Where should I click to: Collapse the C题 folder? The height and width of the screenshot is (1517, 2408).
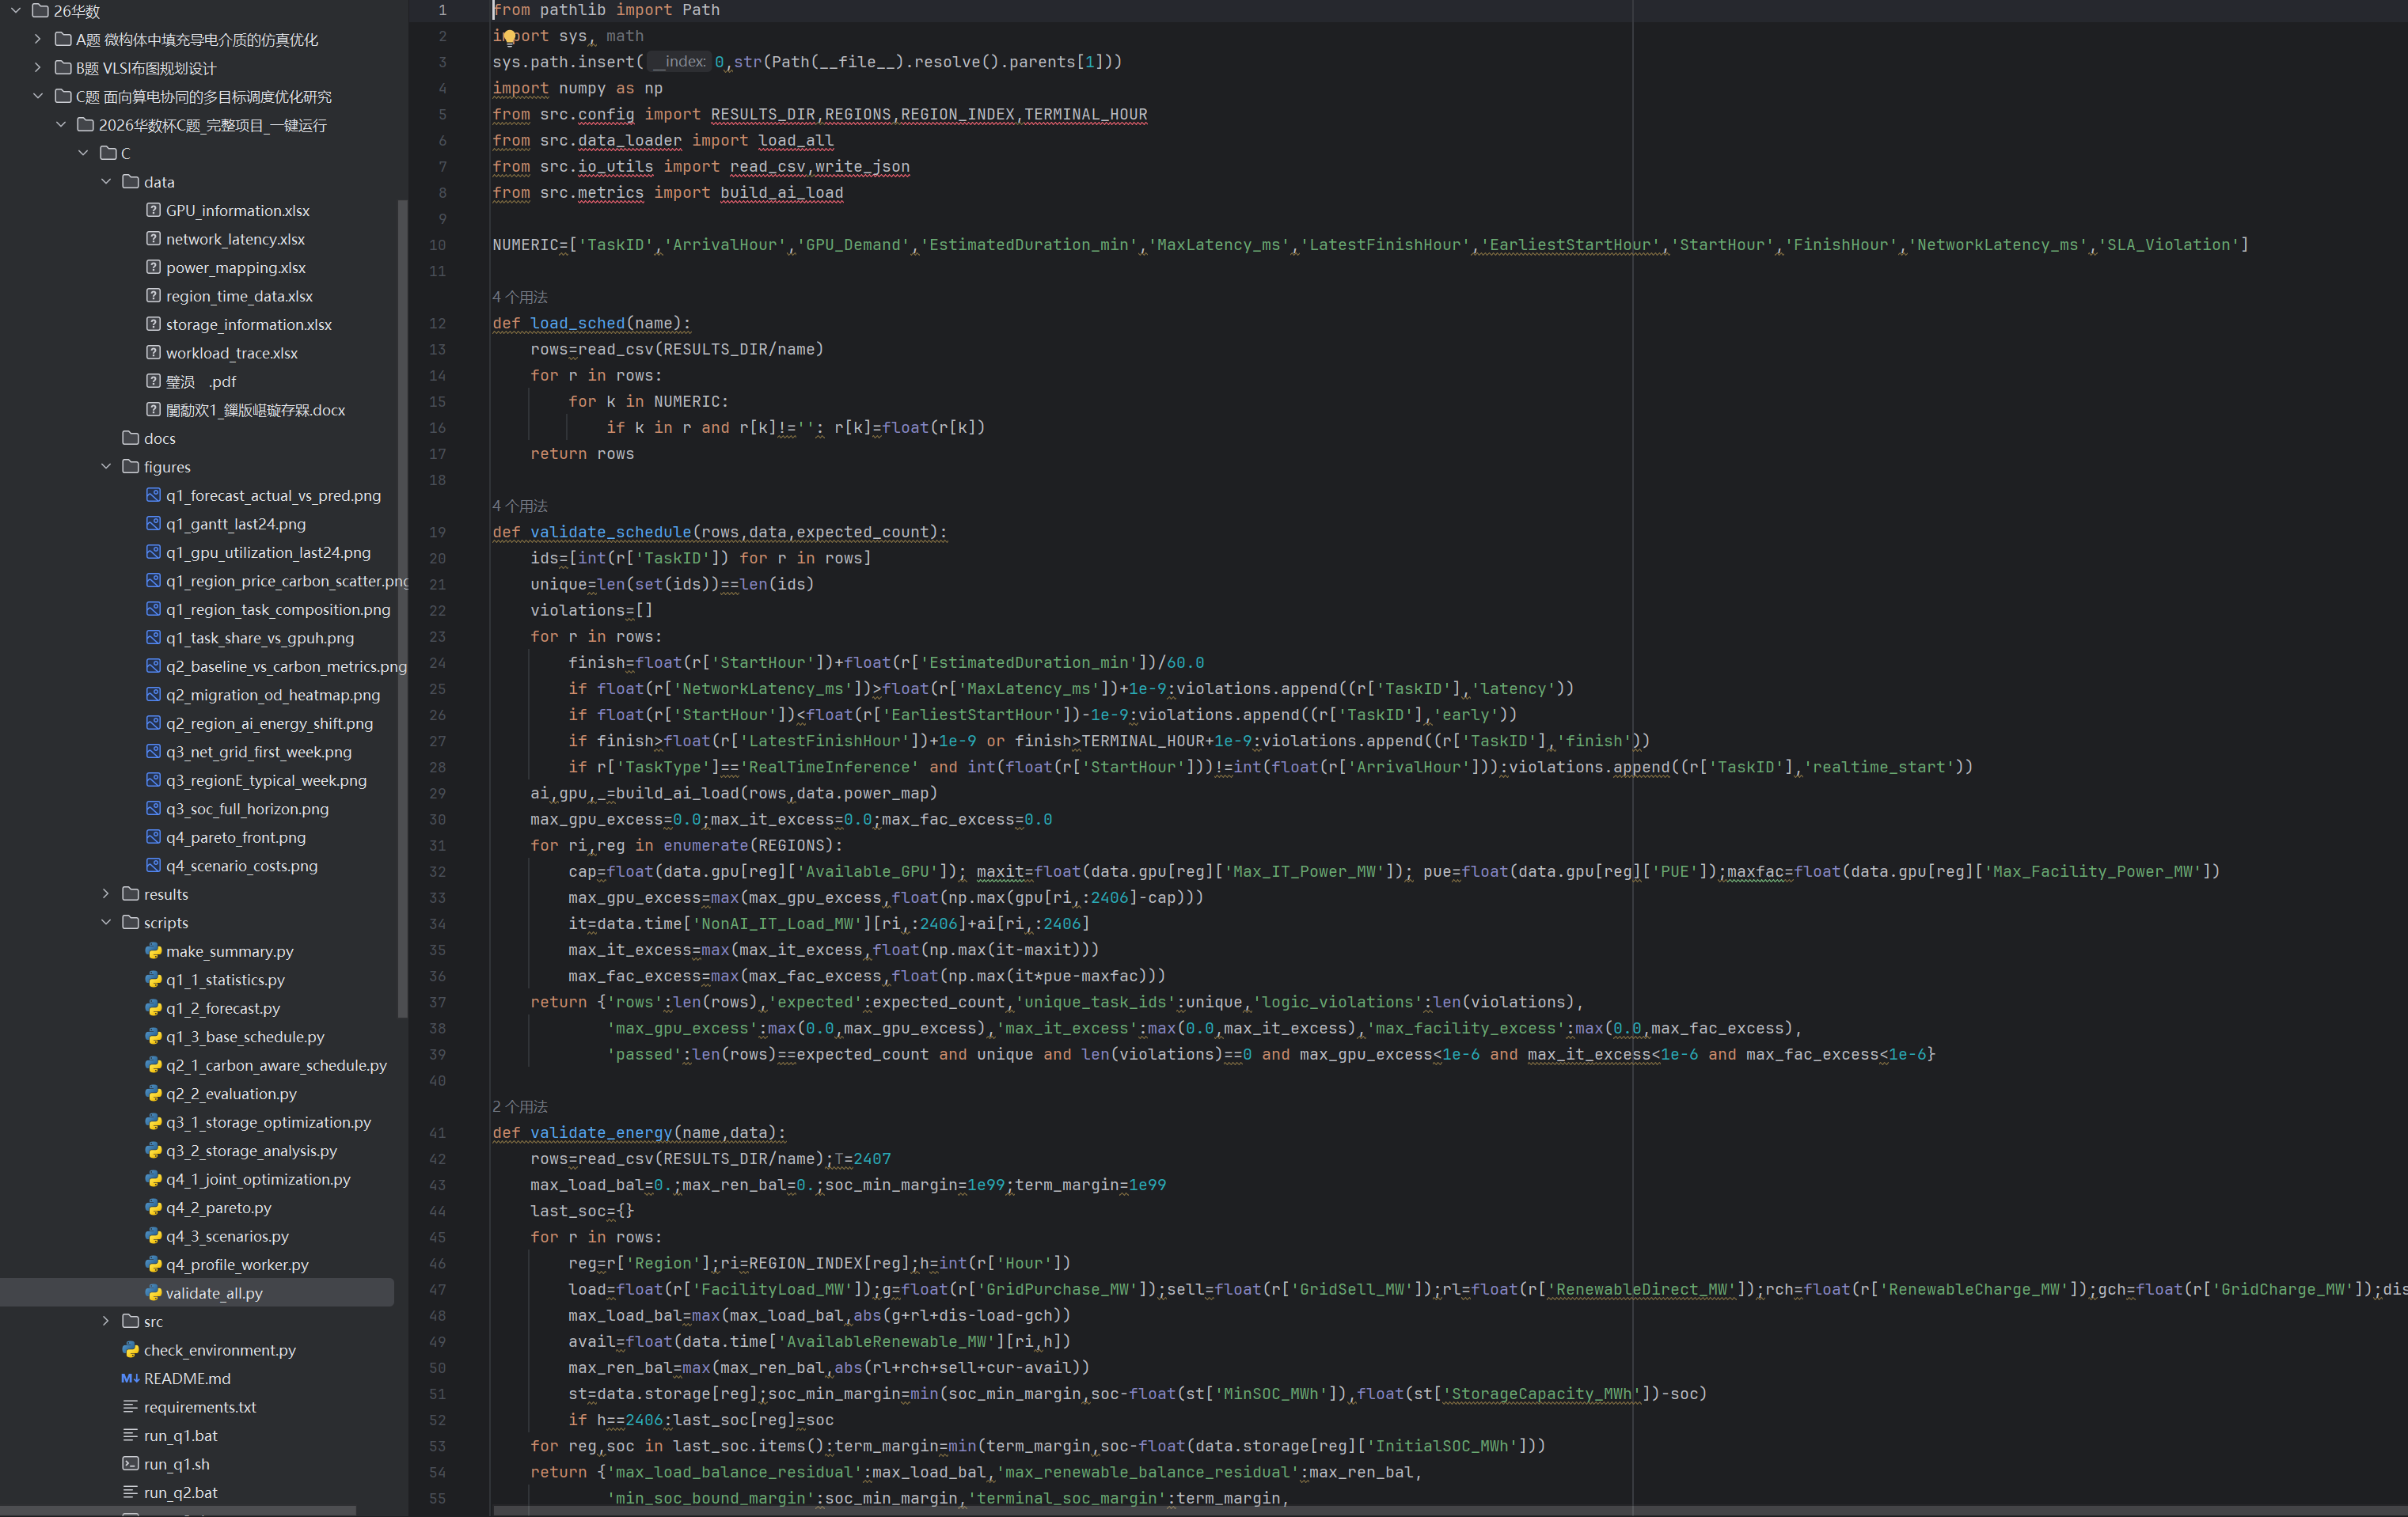point(38,97)
